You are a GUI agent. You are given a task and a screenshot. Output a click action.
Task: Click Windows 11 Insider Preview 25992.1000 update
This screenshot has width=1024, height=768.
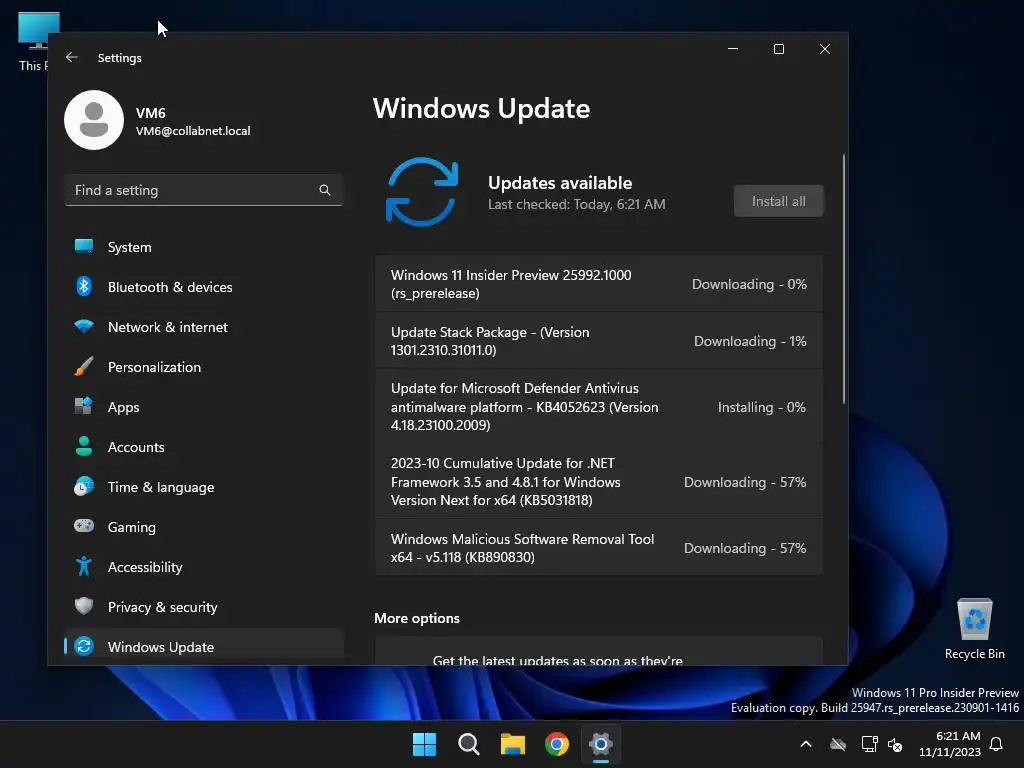pos(598,284)
